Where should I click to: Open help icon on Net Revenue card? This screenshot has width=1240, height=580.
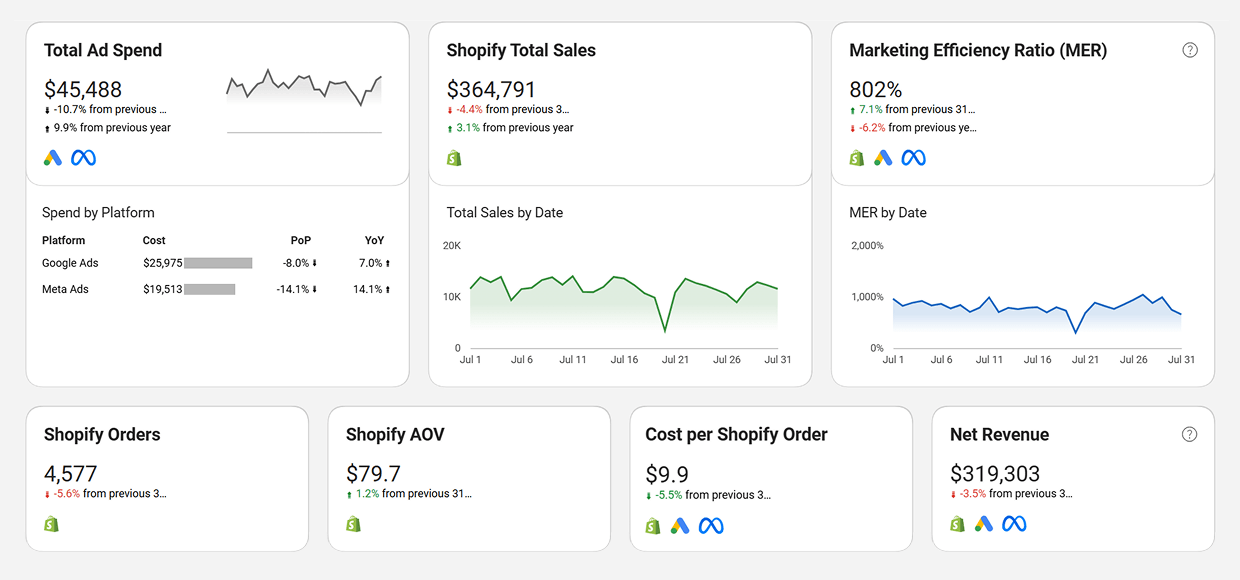[1189, 434]
